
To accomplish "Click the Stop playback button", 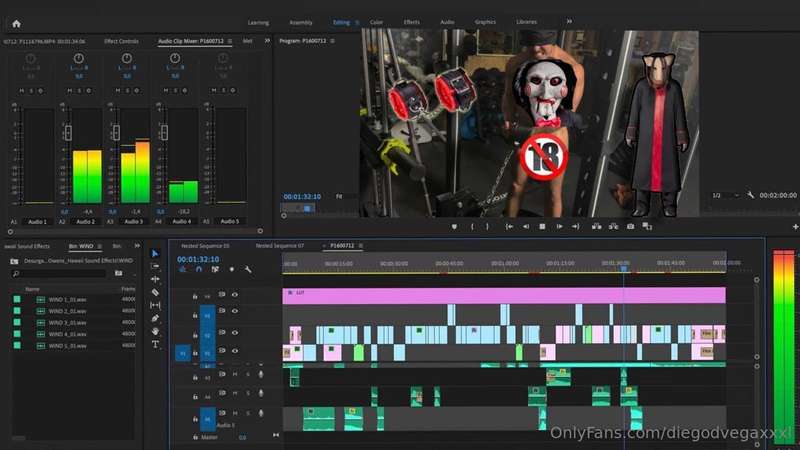I will pos(542,226).
